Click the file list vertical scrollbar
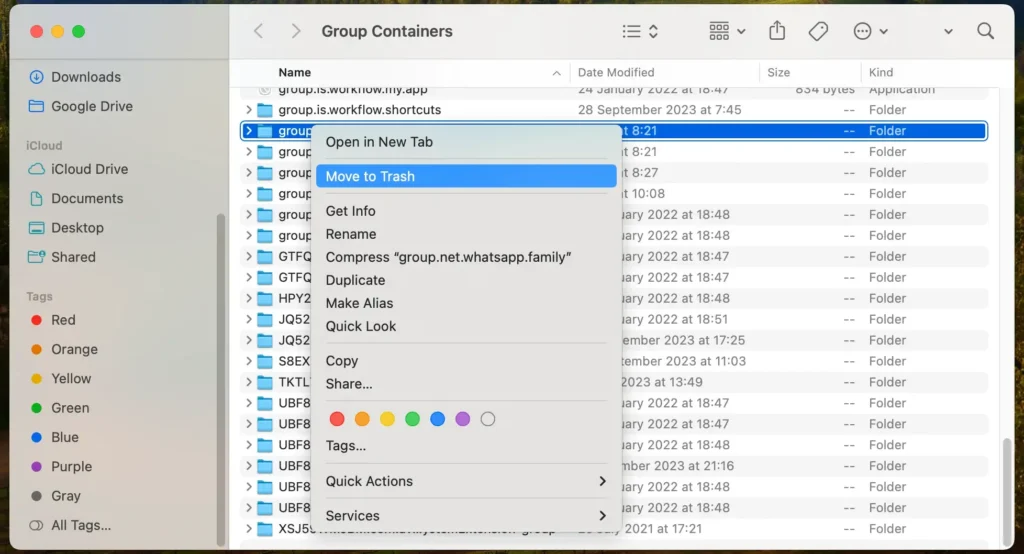The width and height of the screenshot is (1024, 554). click(x=1007, y=491)
